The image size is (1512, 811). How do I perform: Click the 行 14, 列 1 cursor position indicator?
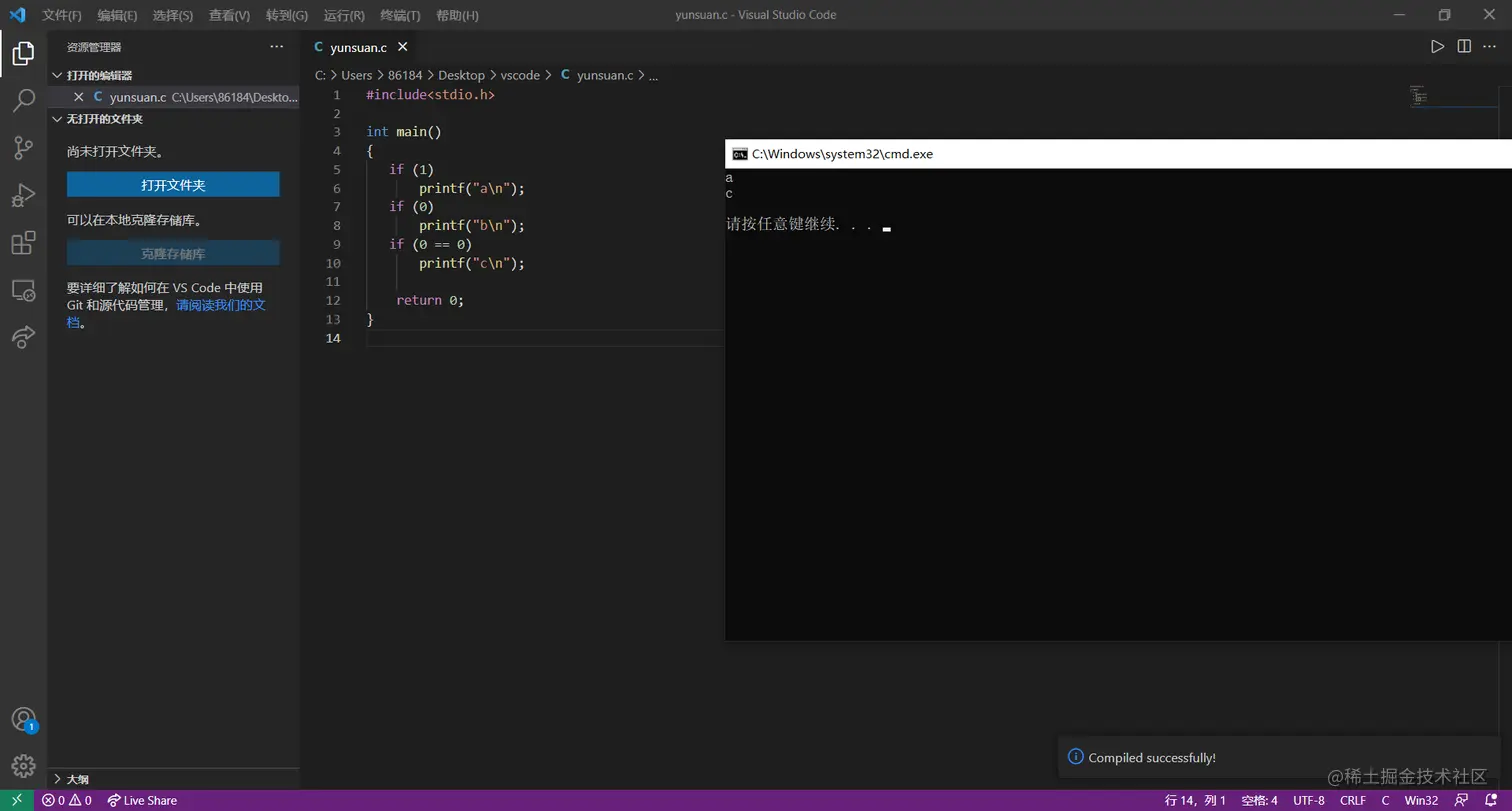click(1195, 800)
